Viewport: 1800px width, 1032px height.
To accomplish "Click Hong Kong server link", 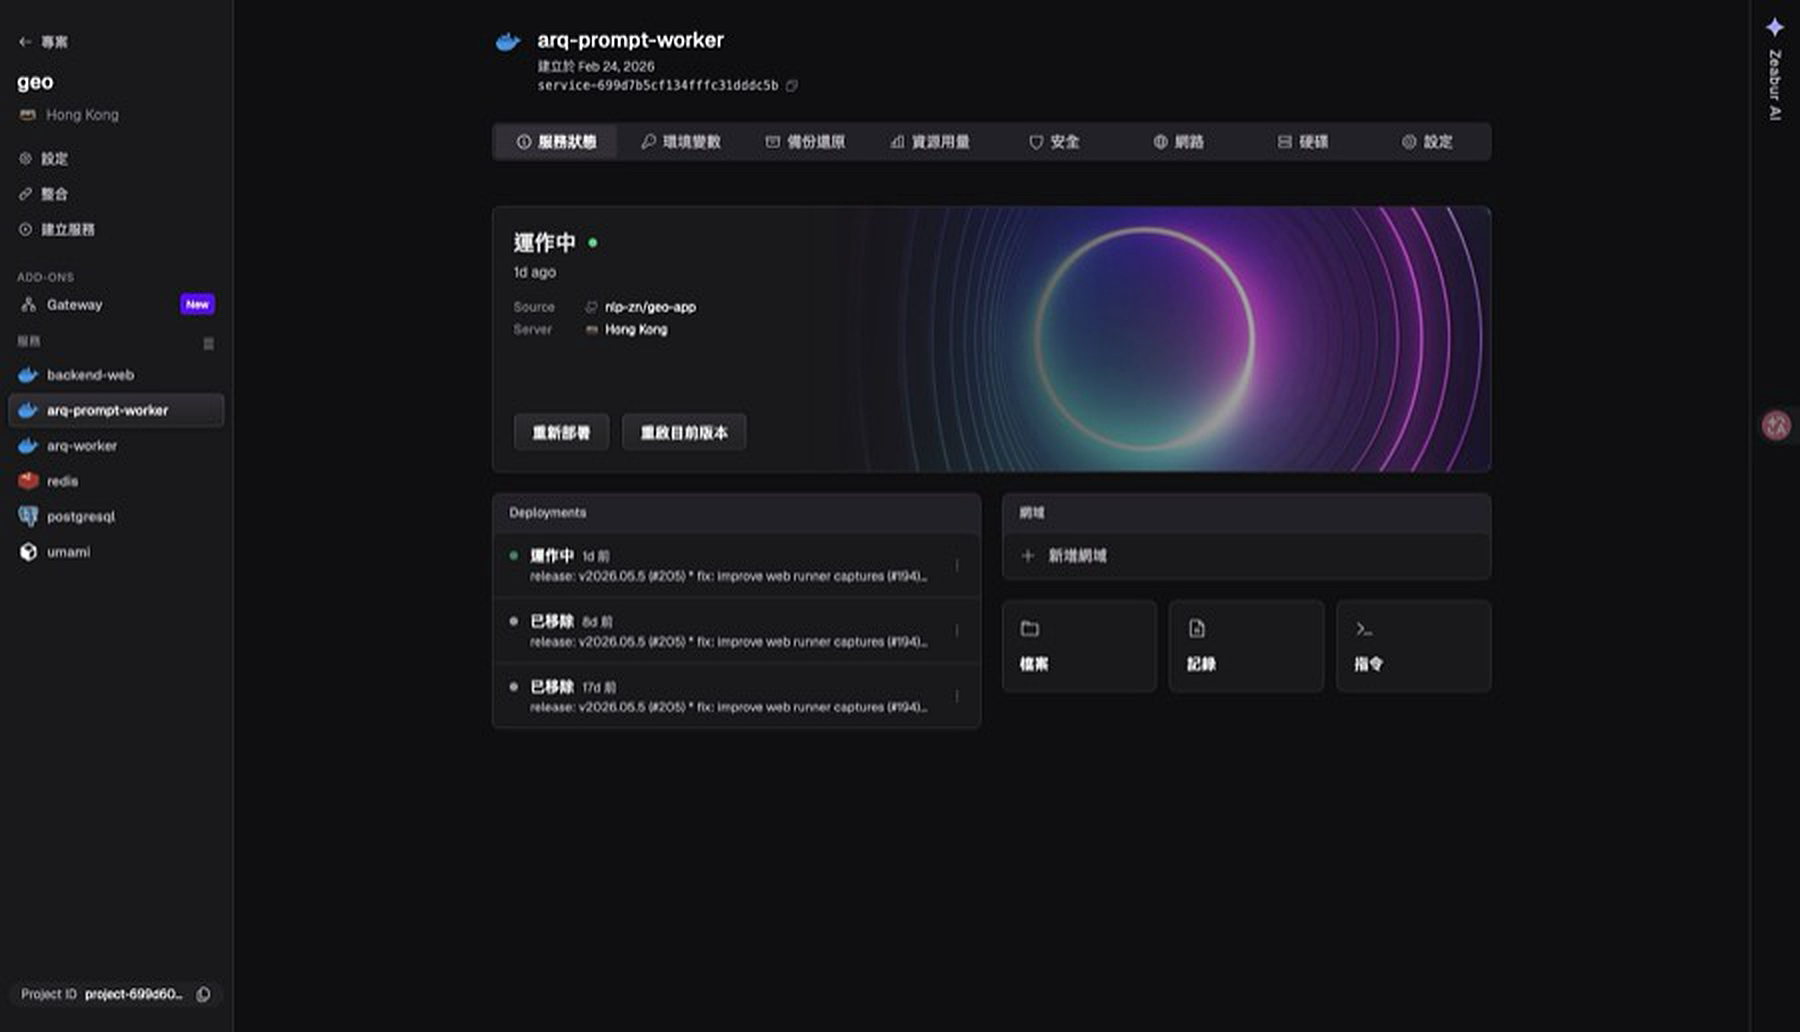I will 635,329.
